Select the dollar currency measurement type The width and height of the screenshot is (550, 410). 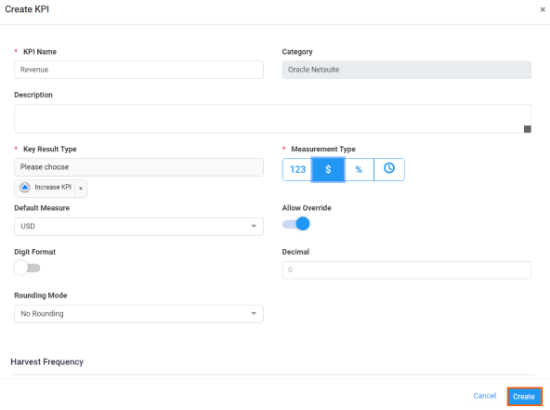click(328, 169)
